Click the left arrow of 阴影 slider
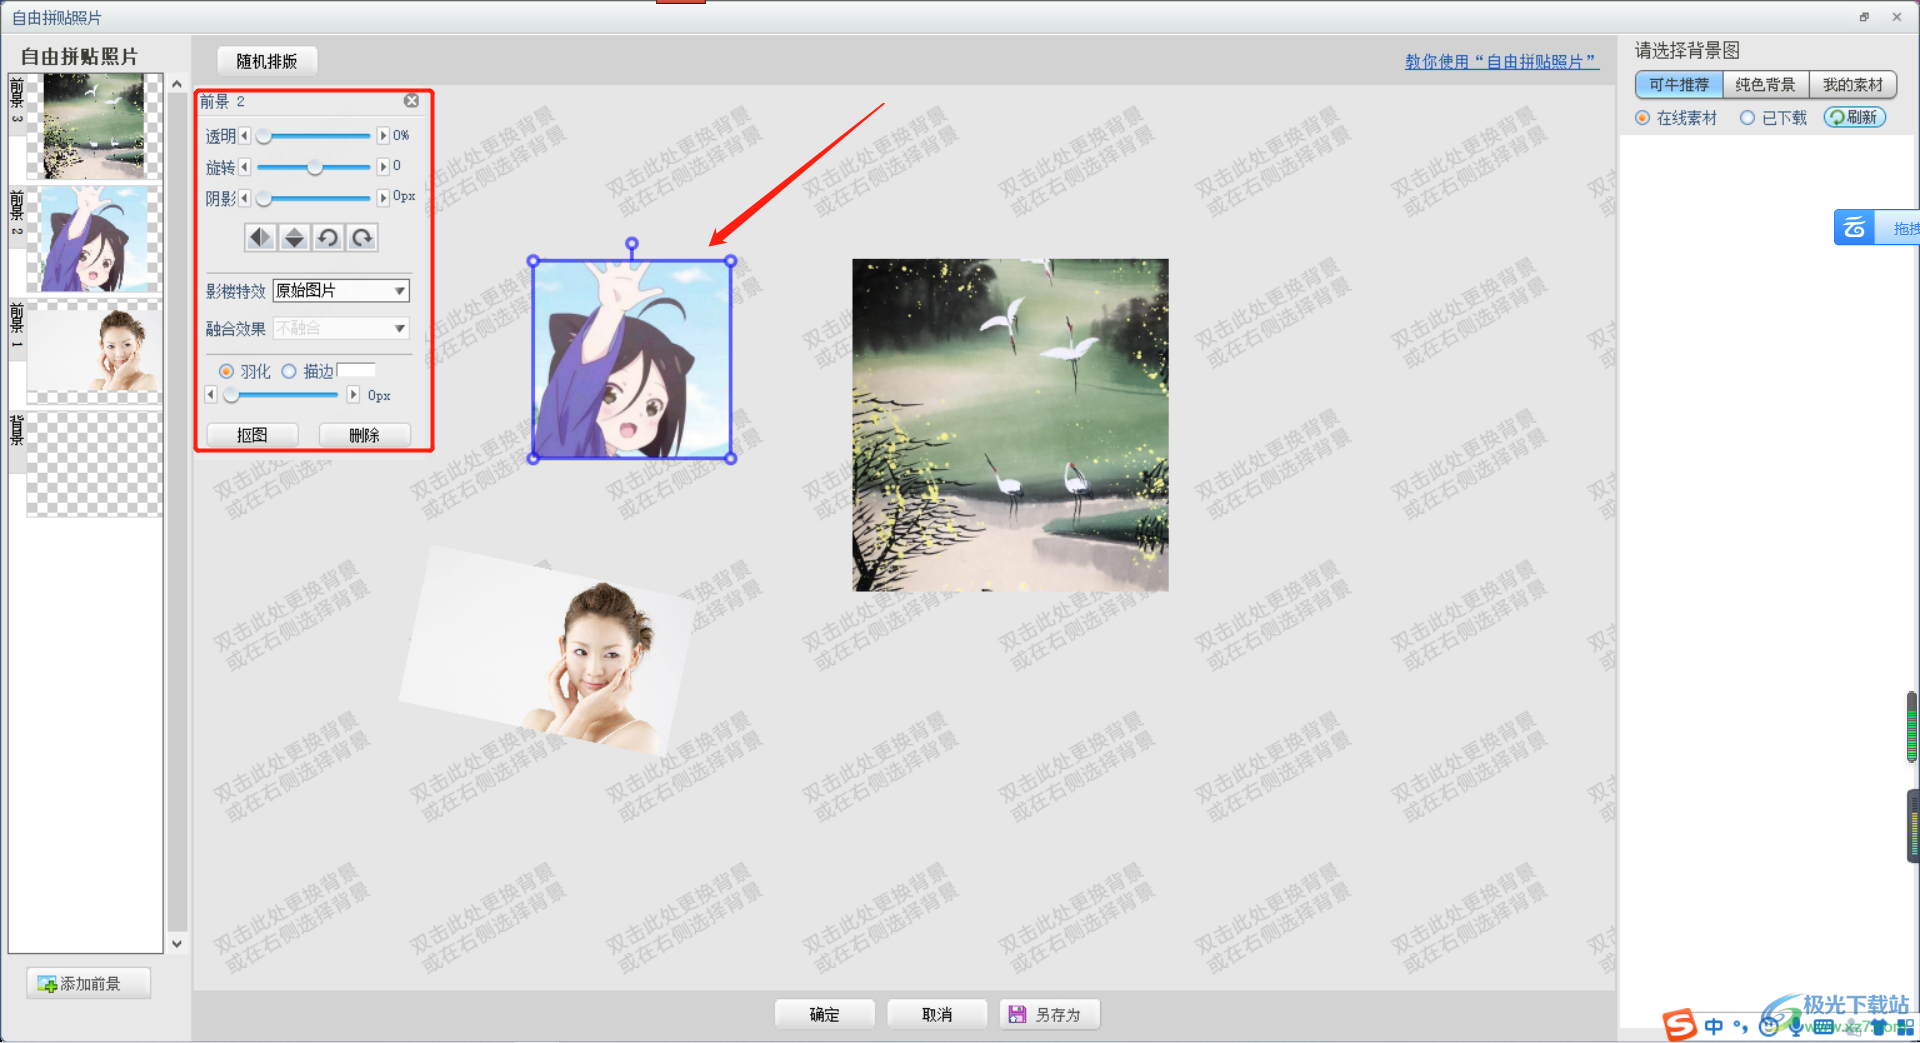 click(245, 198)
